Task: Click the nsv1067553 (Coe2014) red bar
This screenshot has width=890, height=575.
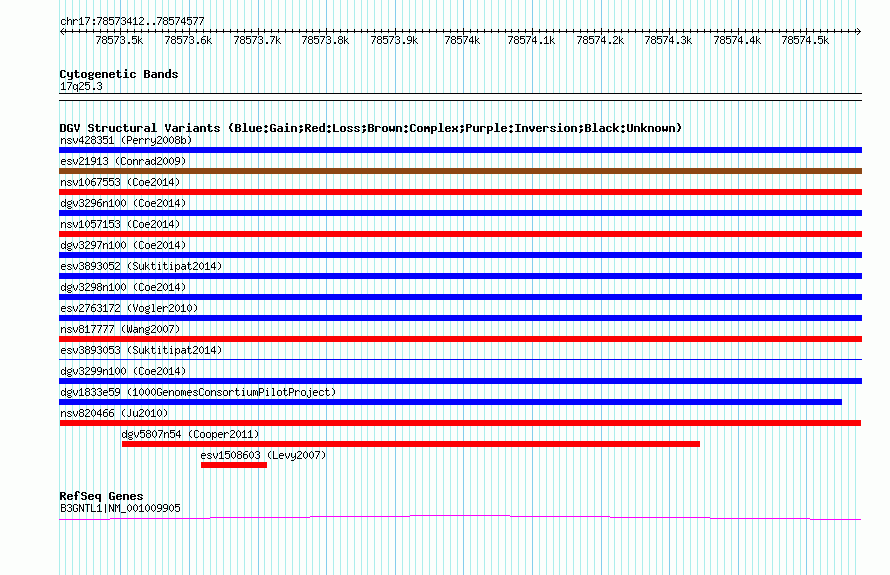Action: point(460,192)
